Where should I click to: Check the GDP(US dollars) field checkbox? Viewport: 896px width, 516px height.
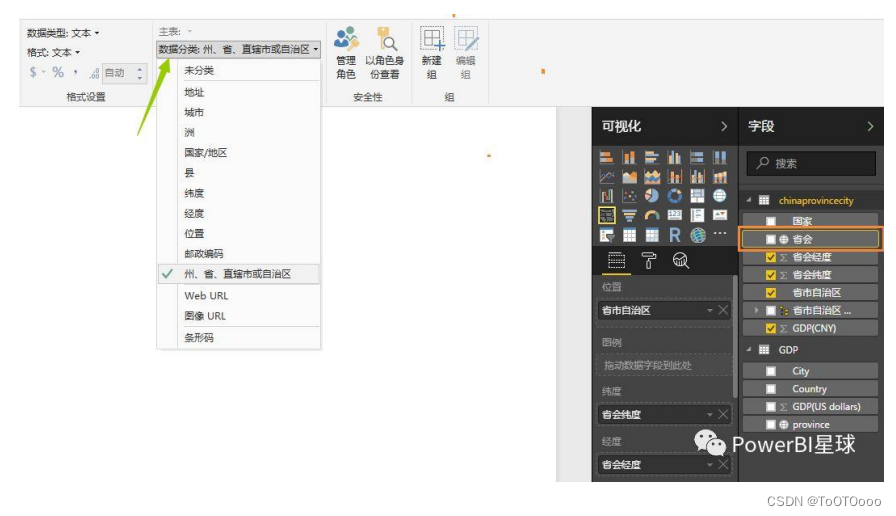coord(771,407)
